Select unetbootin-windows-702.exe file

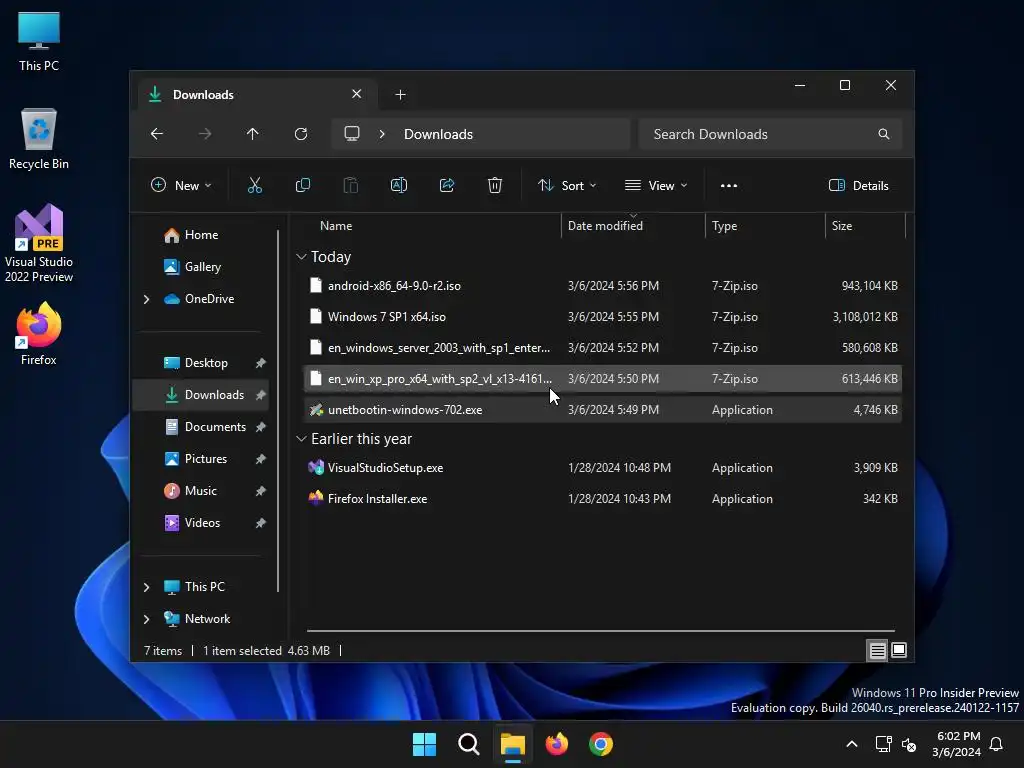tap(603, 410)
